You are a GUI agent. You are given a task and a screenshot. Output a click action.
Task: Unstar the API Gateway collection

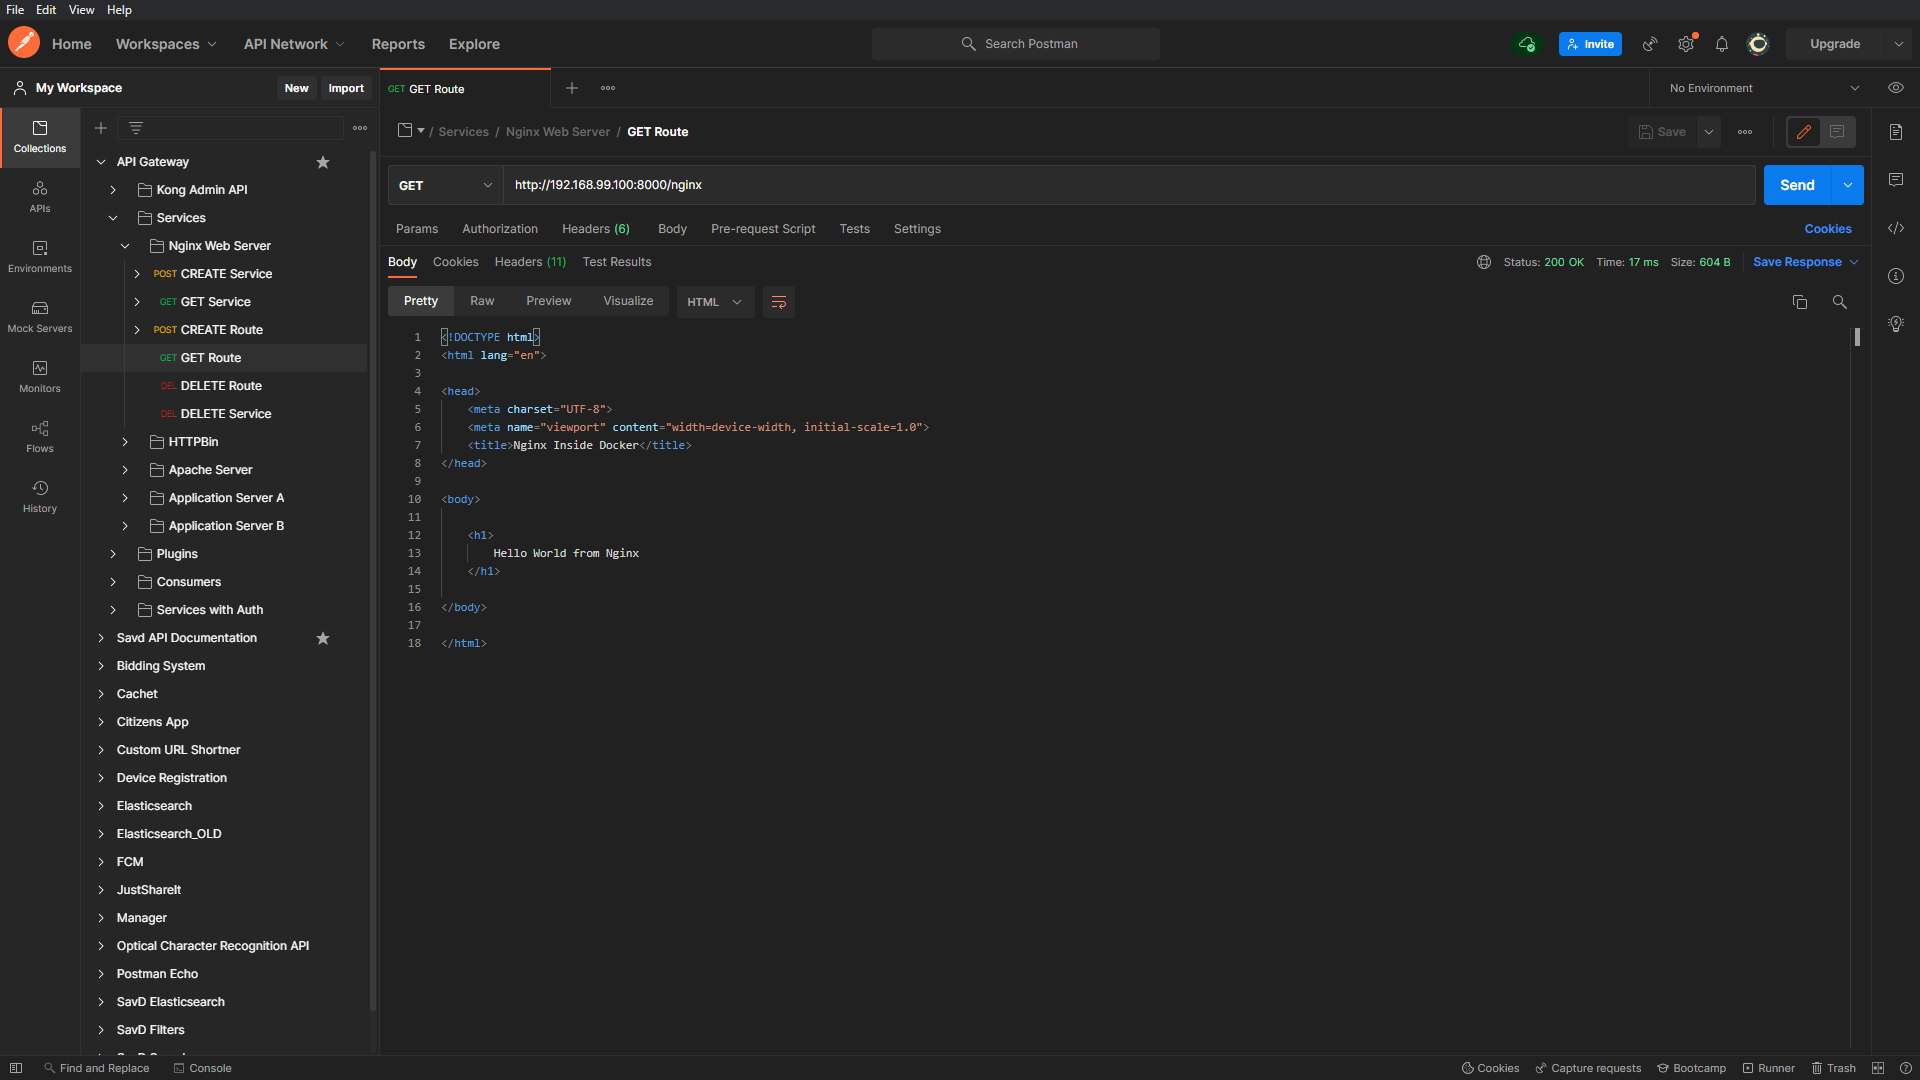322,162
